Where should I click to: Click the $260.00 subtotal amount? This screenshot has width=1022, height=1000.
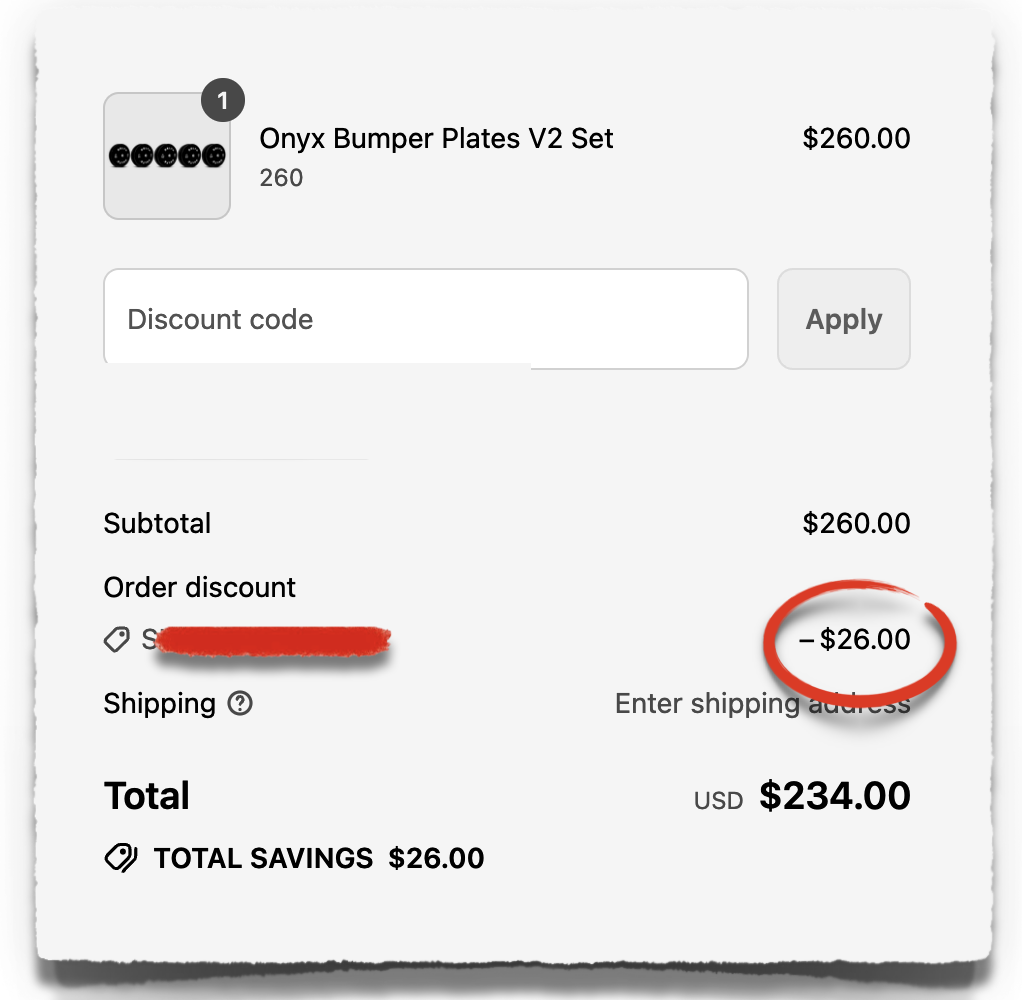[857, 523]
